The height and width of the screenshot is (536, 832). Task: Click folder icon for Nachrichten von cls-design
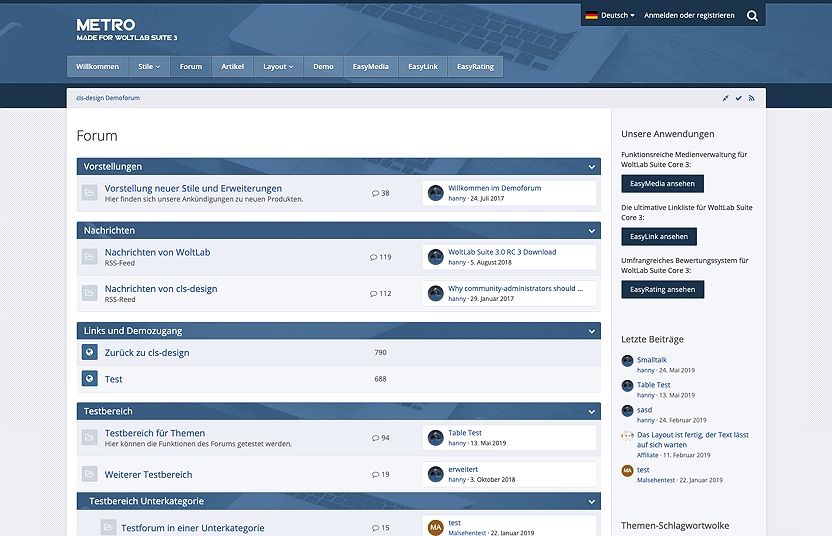(90, 293)
